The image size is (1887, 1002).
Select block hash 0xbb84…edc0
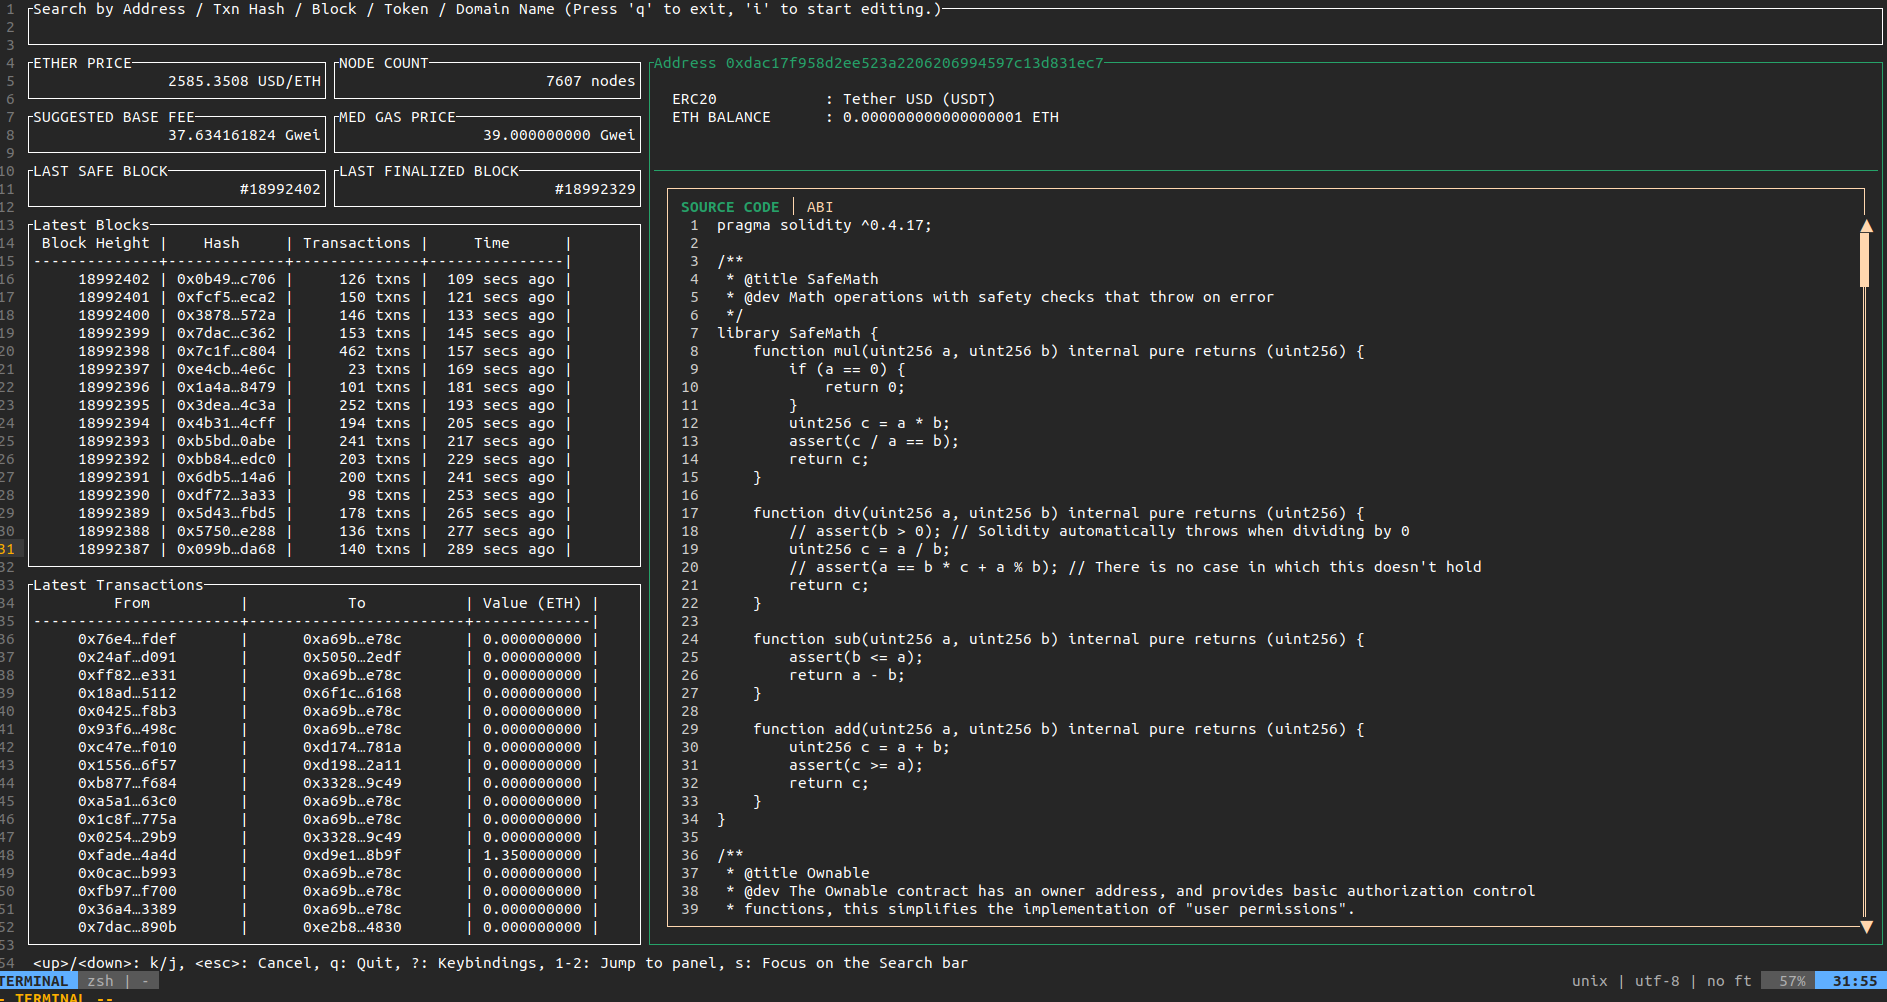[x=226, y=459]
